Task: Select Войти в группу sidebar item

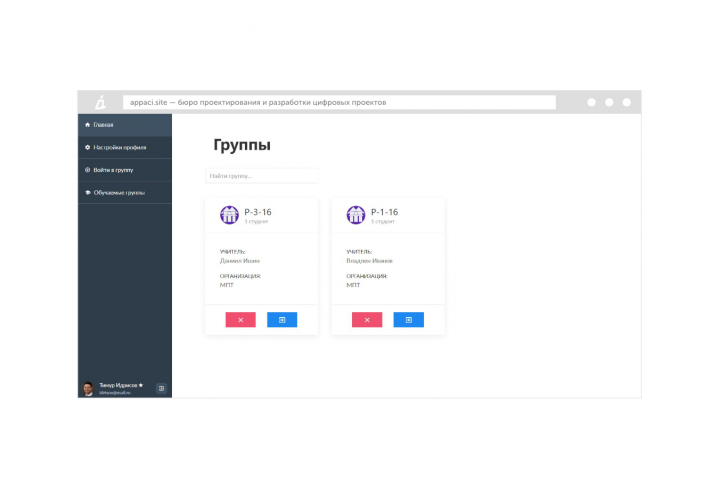Action: coord(125,170)
